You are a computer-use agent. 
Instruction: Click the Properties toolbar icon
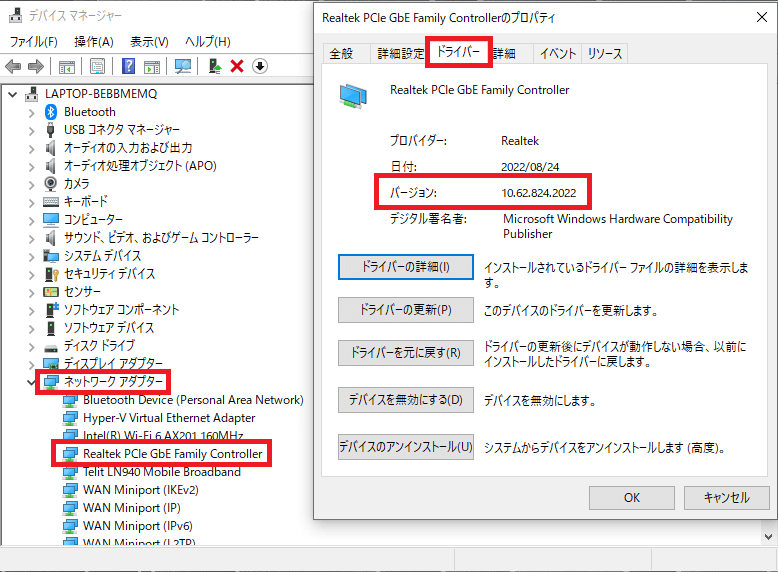(x=97, y=66)
